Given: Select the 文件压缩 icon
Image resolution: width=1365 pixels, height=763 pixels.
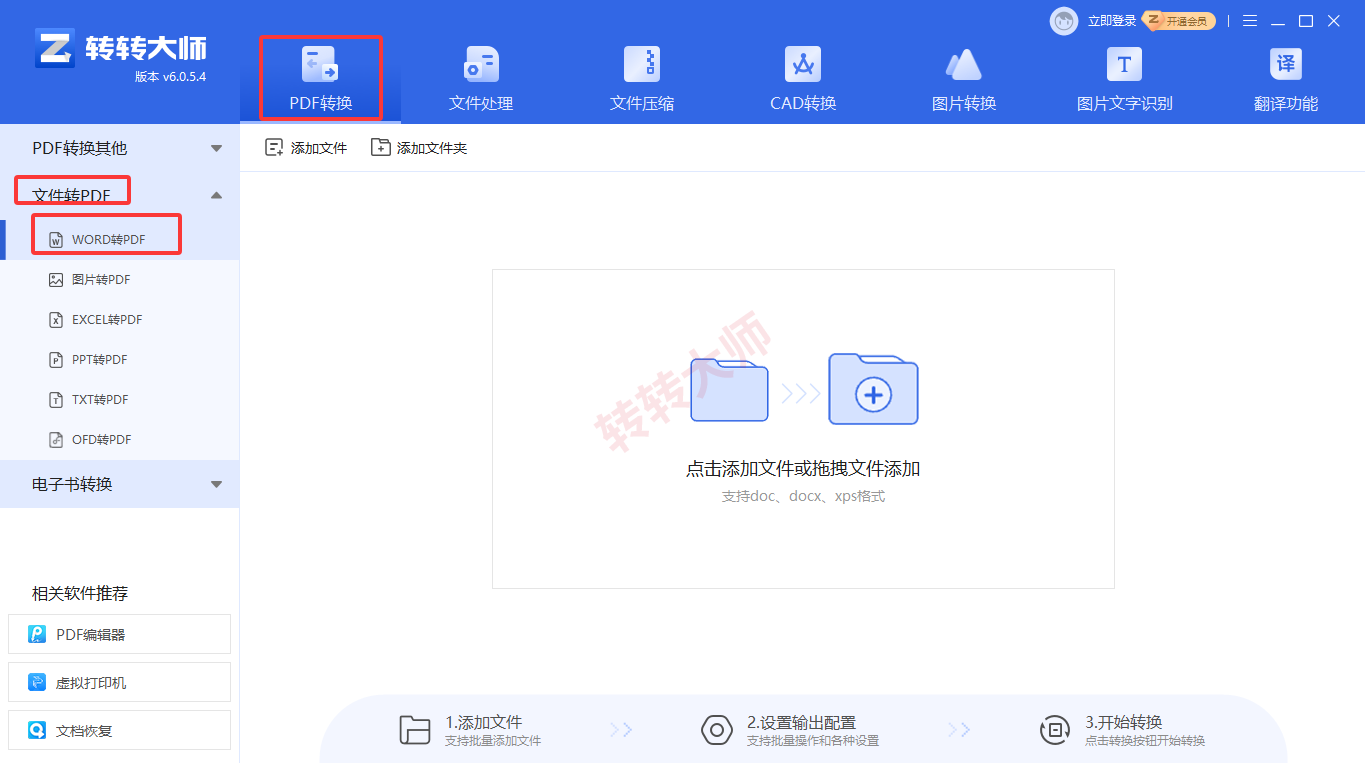Looking at the screenshot, I should 642,64.
